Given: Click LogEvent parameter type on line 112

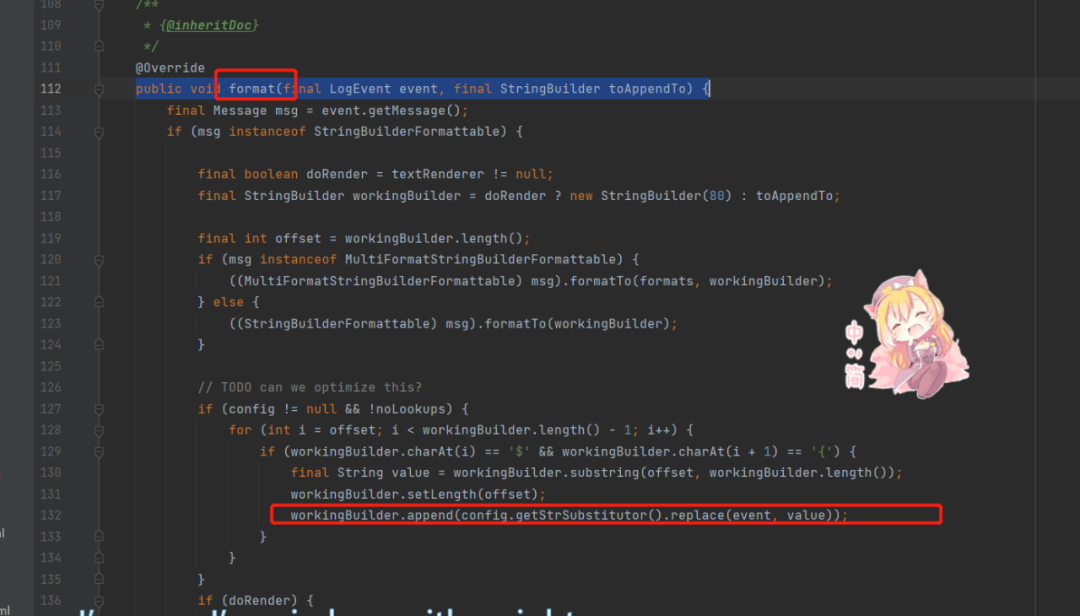Looking at the screenshot, I should [x=360, y=89].
